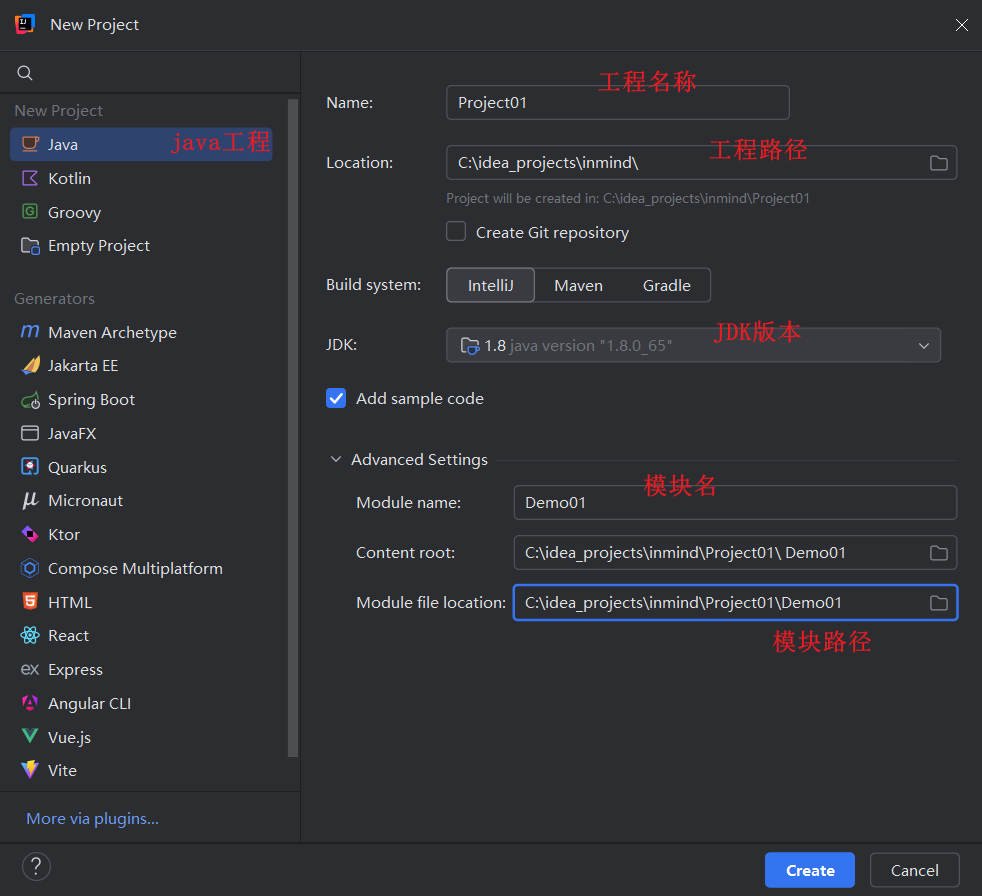Click the project Name input field
The height and width of the screenshot is (896, 982).
tap(618, 103)
